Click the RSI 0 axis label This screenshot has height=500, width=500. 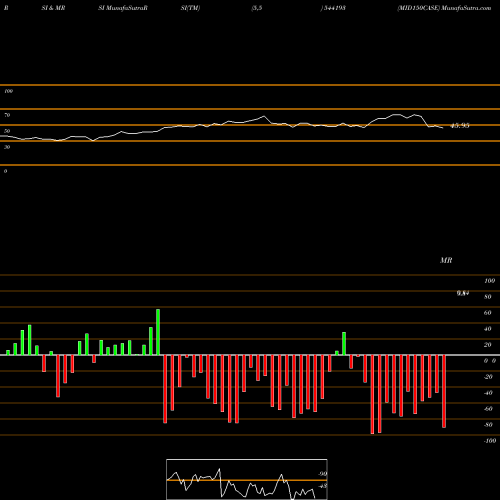(x=5, y=171)
